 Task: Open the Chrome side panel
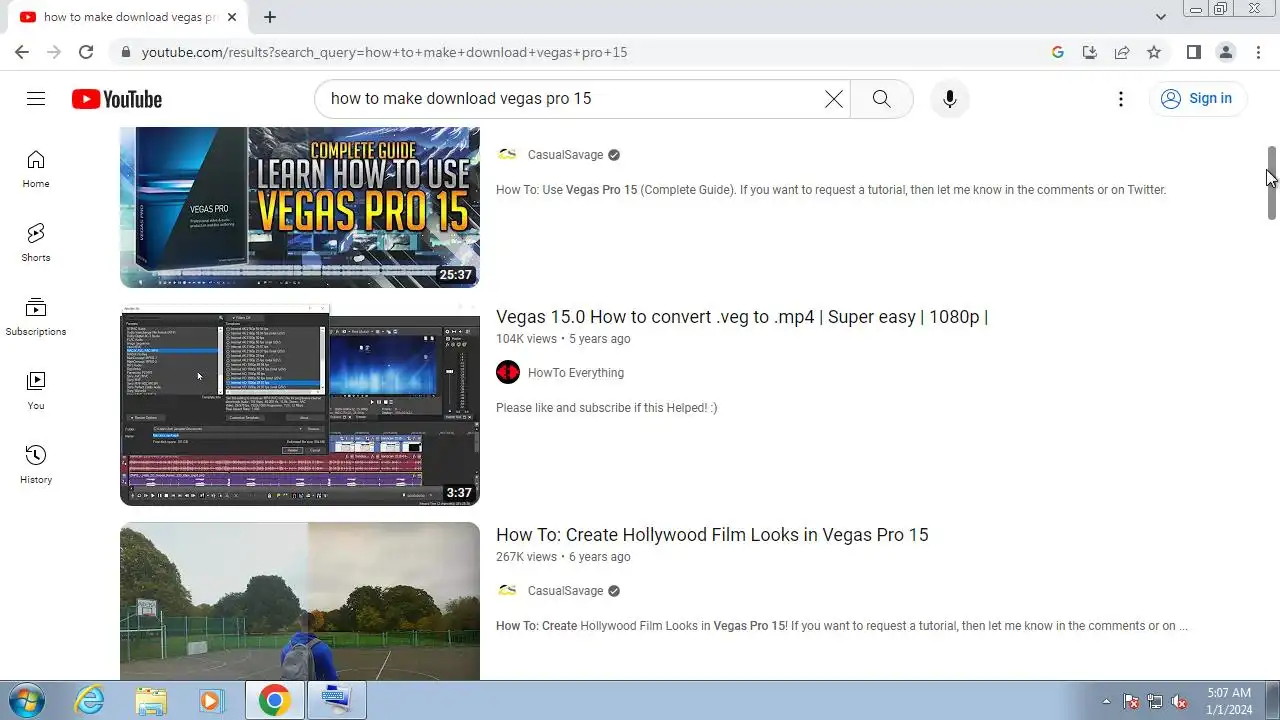(x=1194, y=52)
